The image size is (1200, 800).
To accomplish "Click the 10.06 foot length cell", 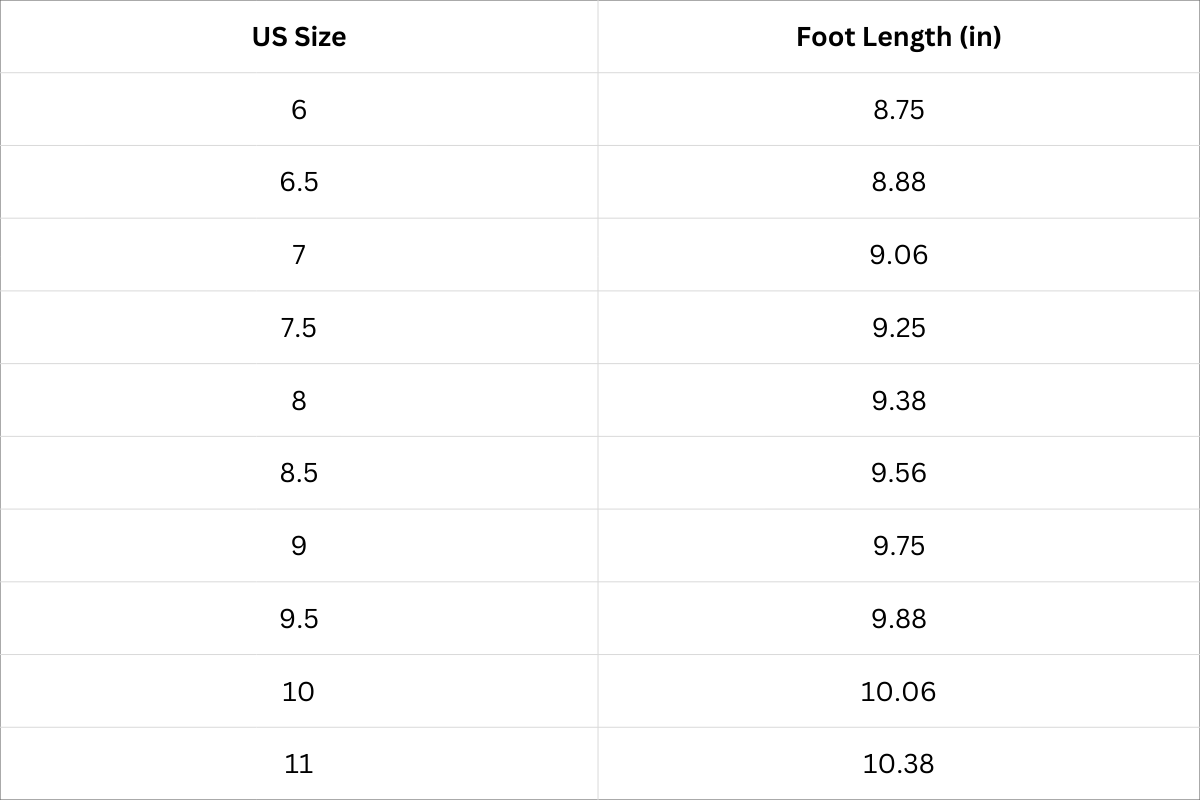I will [x=898, y=691].
